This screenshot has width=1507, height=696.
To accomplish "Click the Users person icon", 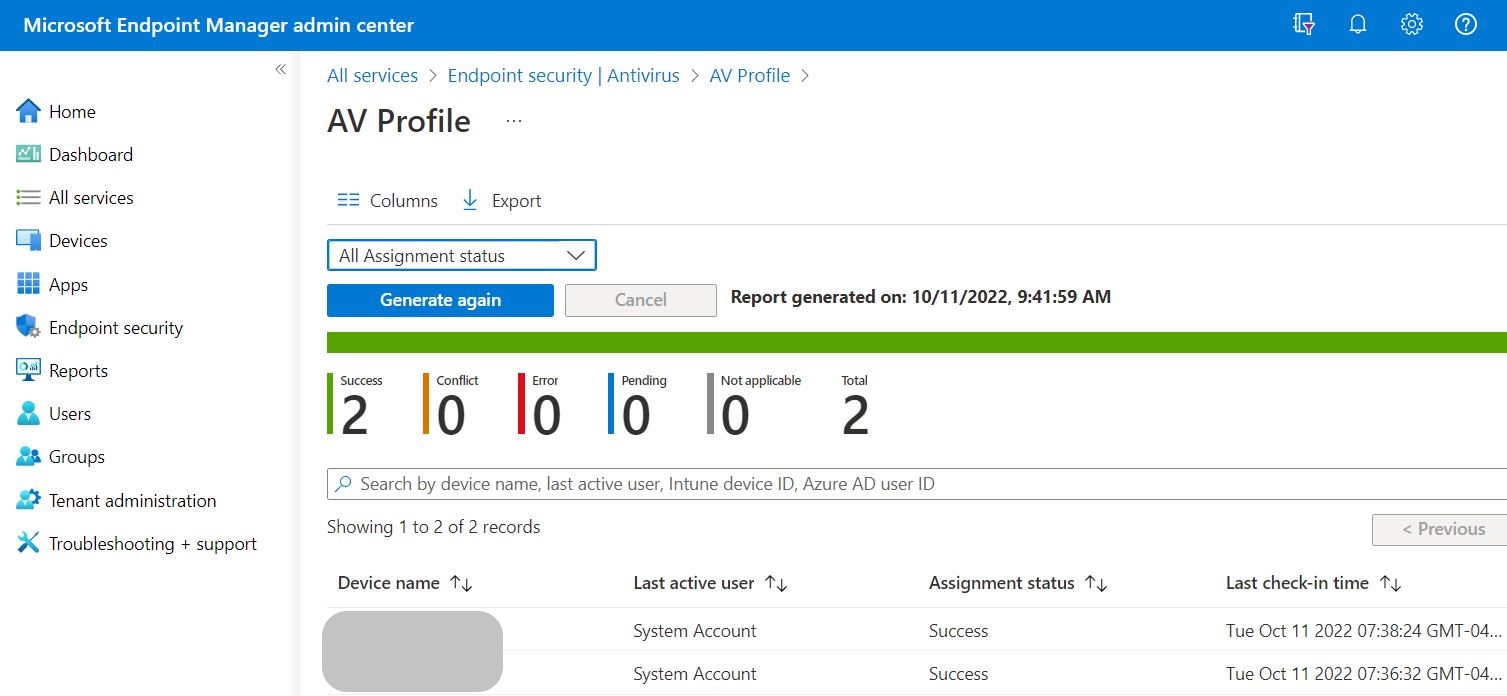I will coord(29,413).
